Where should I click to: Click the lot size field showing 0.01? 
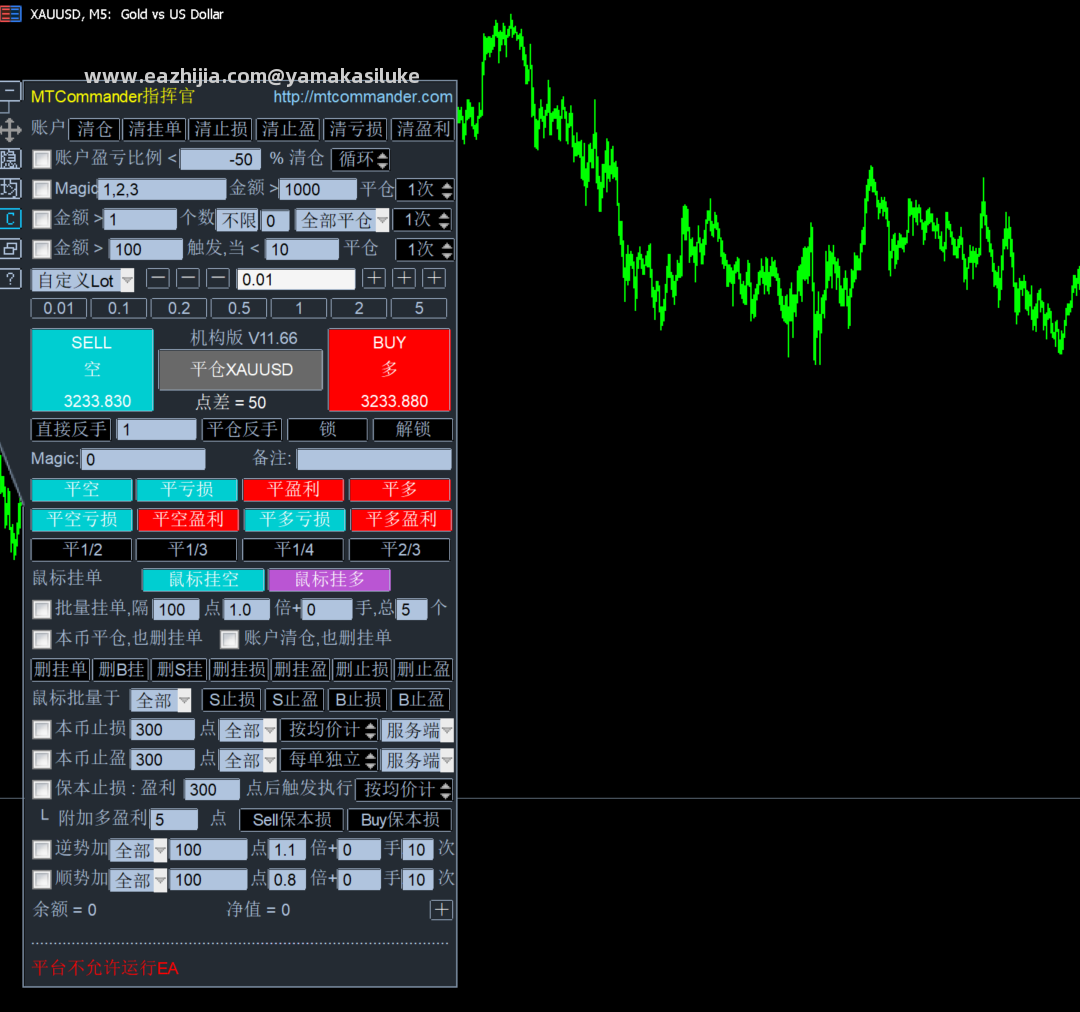point(296,280)
